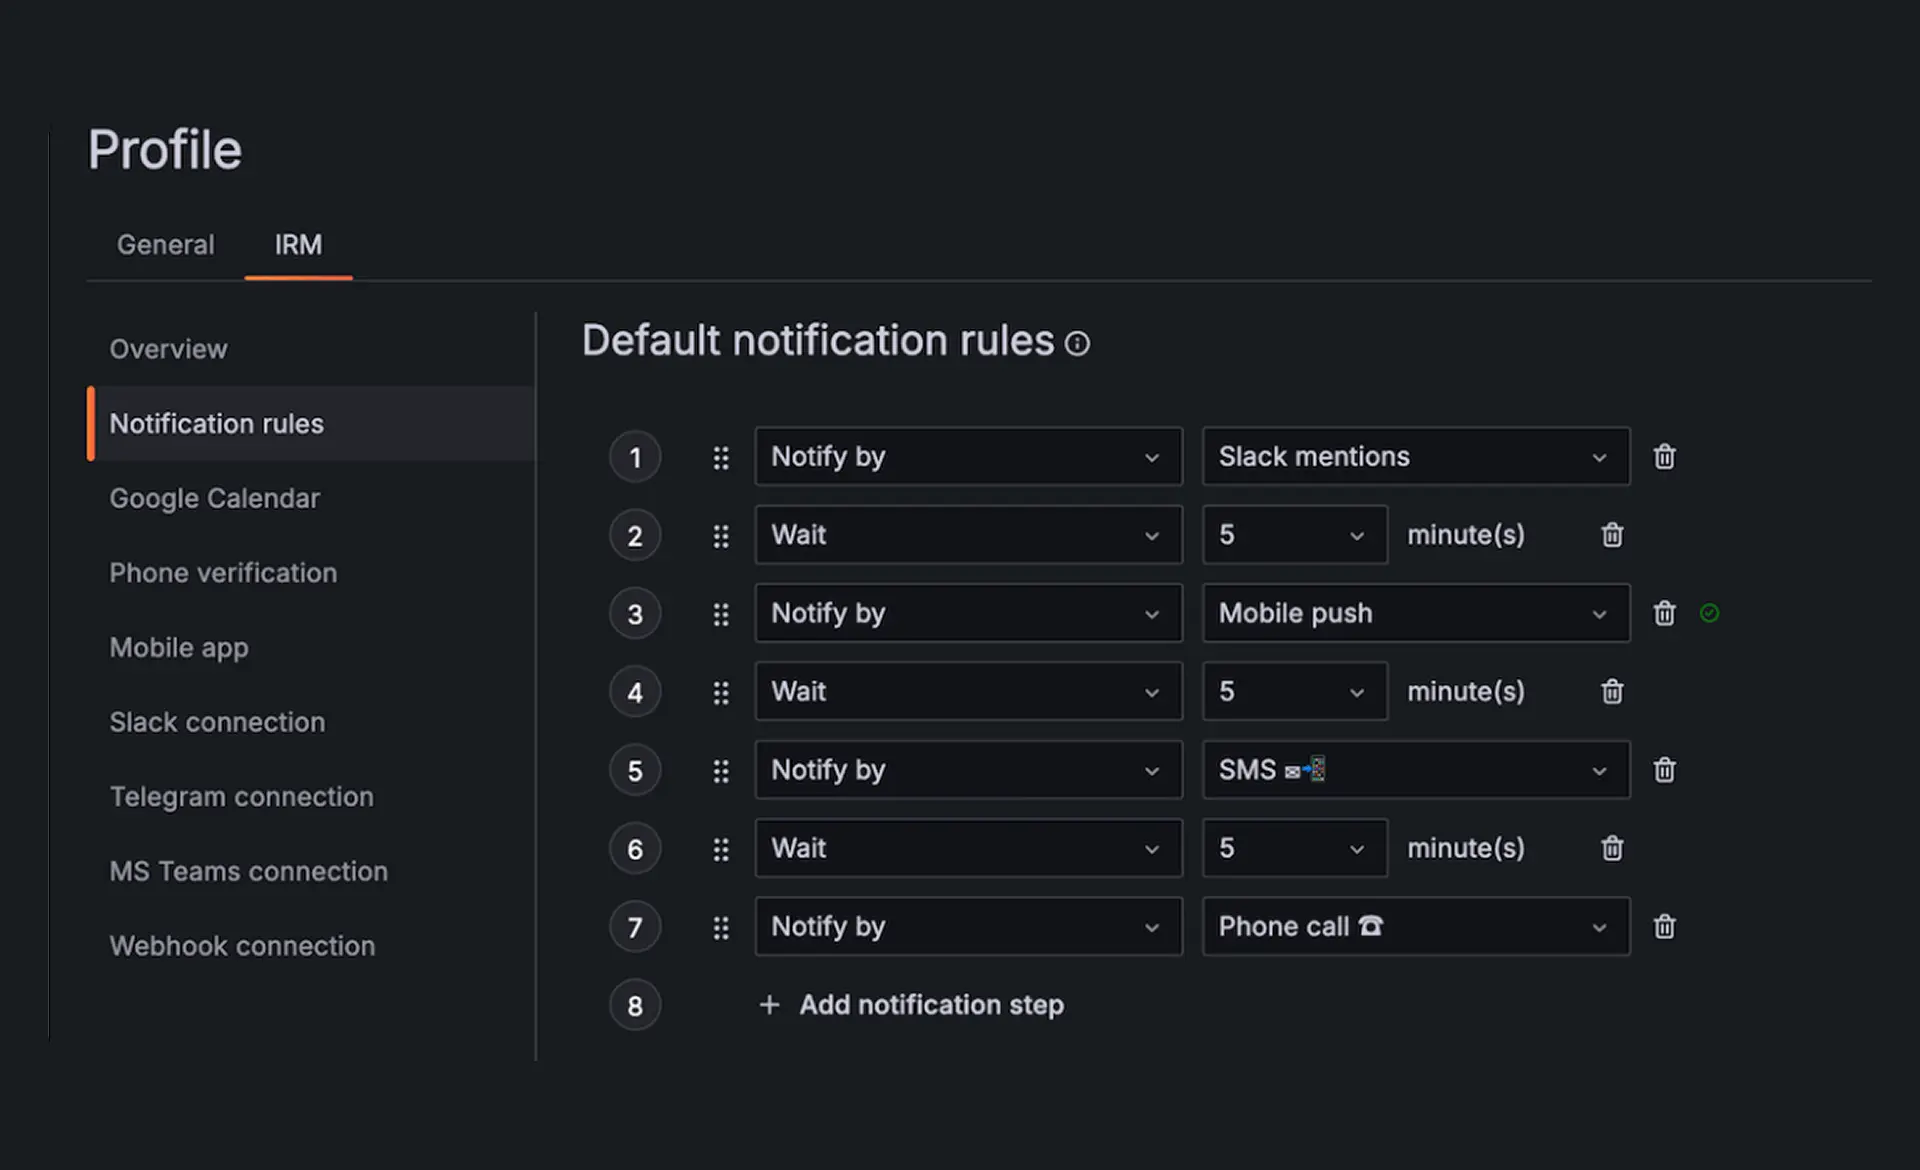The image size is (1920, 1170).
Task: Open the Slack mentions channel dropdown
Action: [x=1416, y=457]
